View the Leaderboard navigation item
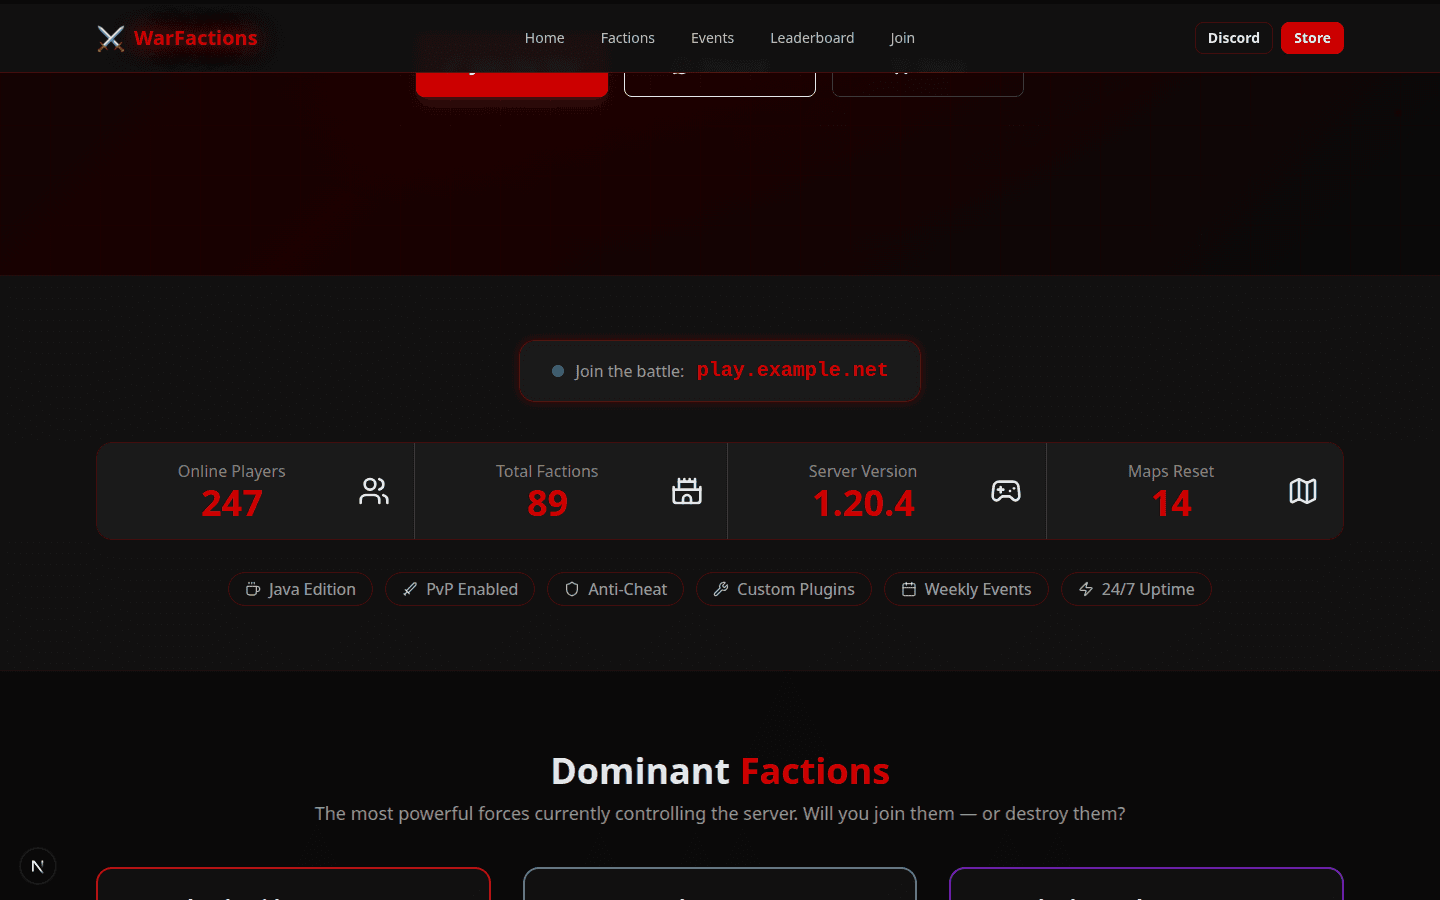Viewport: 1440px width, 900px height. pyautogui.click(x=811, y=37)
